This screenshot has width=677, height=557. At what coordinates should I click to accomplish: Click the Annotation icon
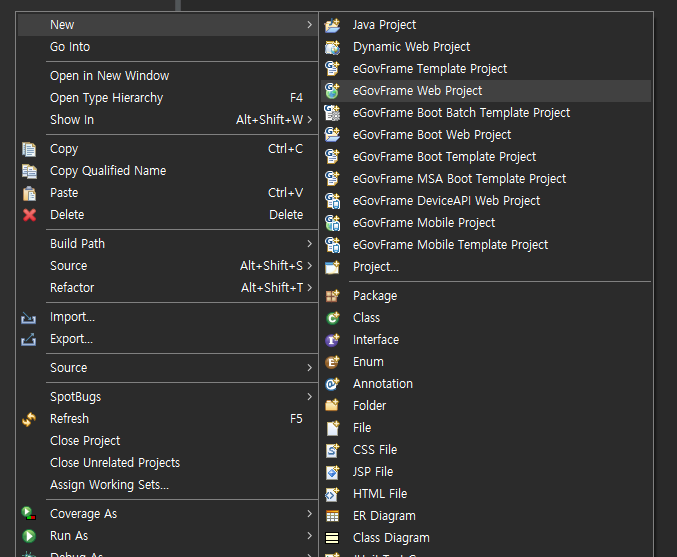pos(332,384)
